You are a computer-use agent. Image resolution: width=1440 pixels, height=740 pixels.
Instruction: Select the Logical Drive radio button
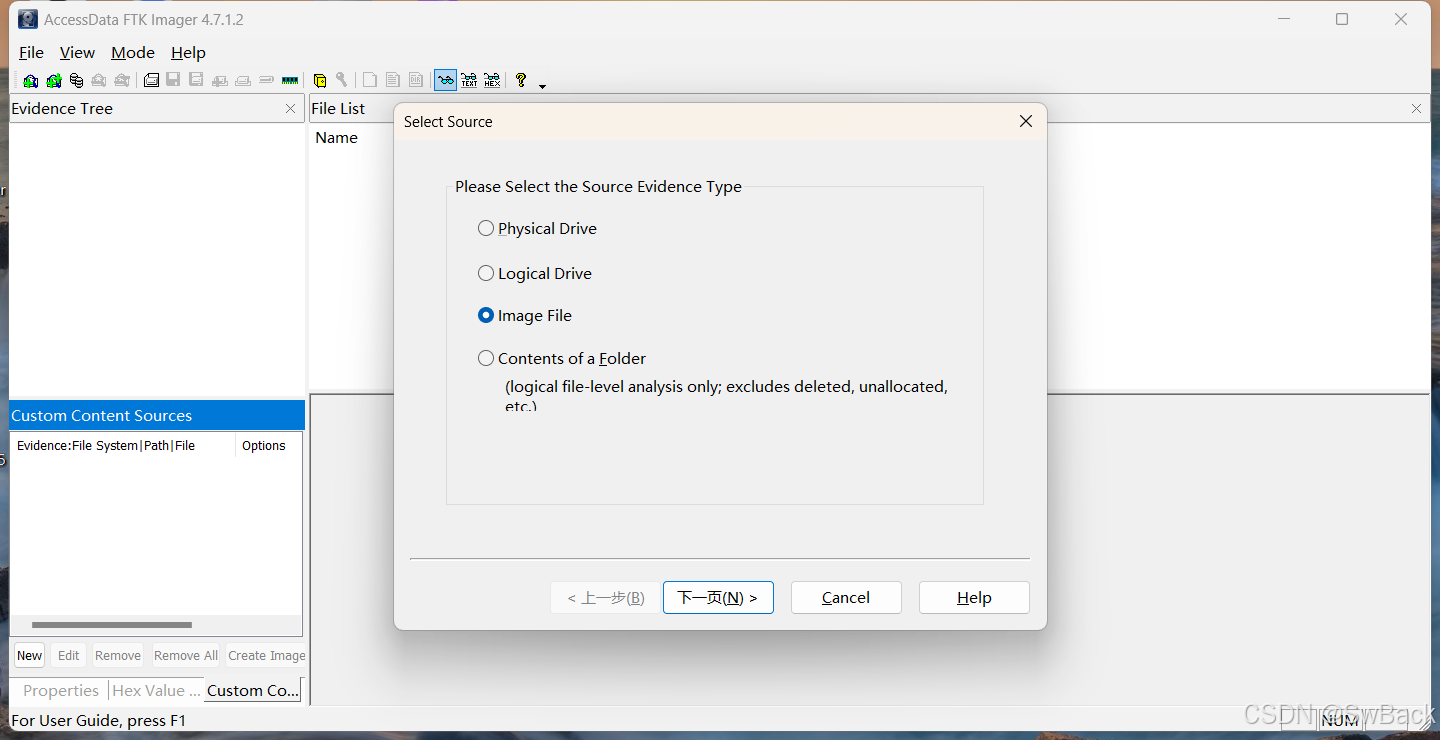[x=486, y=273]
